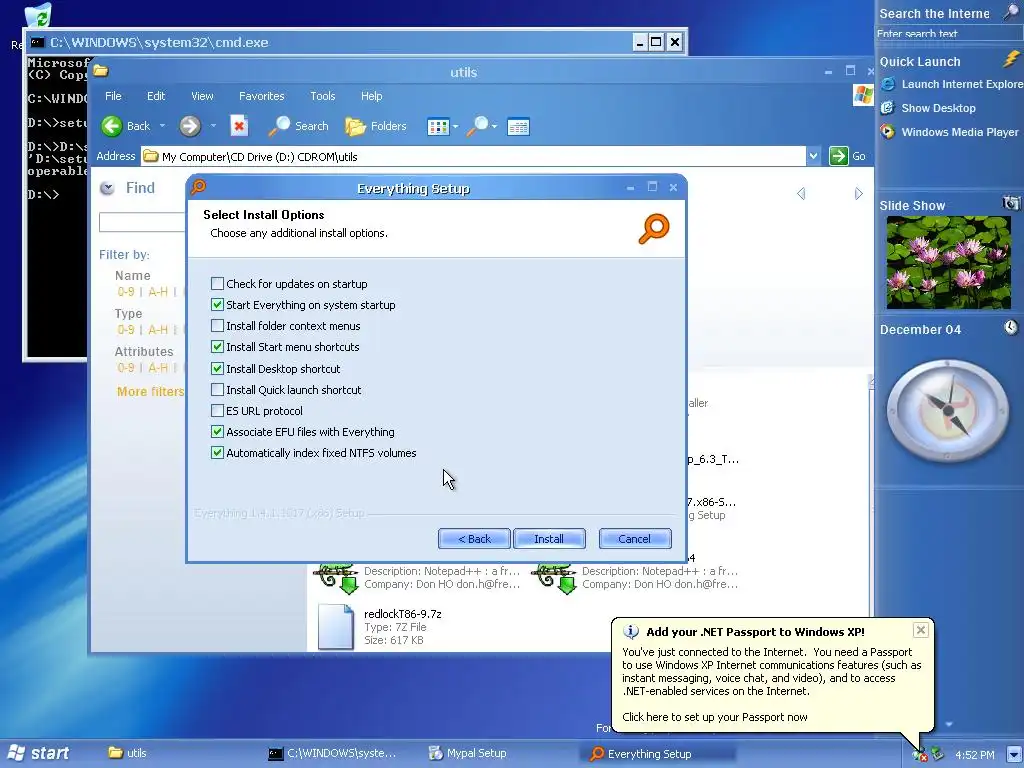The width and height of the screenshot is (1024, 768).
Task: Click the left page arrow in utils
Action: (801, 193)
